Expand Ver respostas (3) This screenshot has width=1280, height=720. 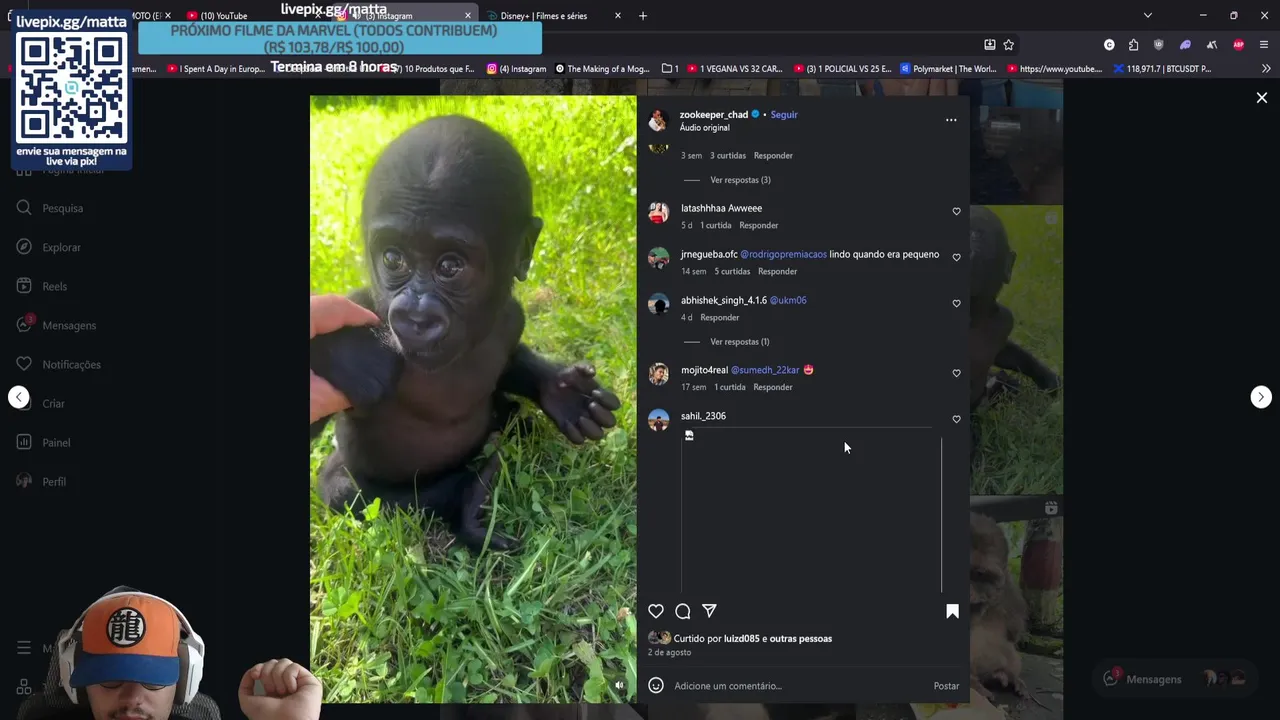coord(740,180)
